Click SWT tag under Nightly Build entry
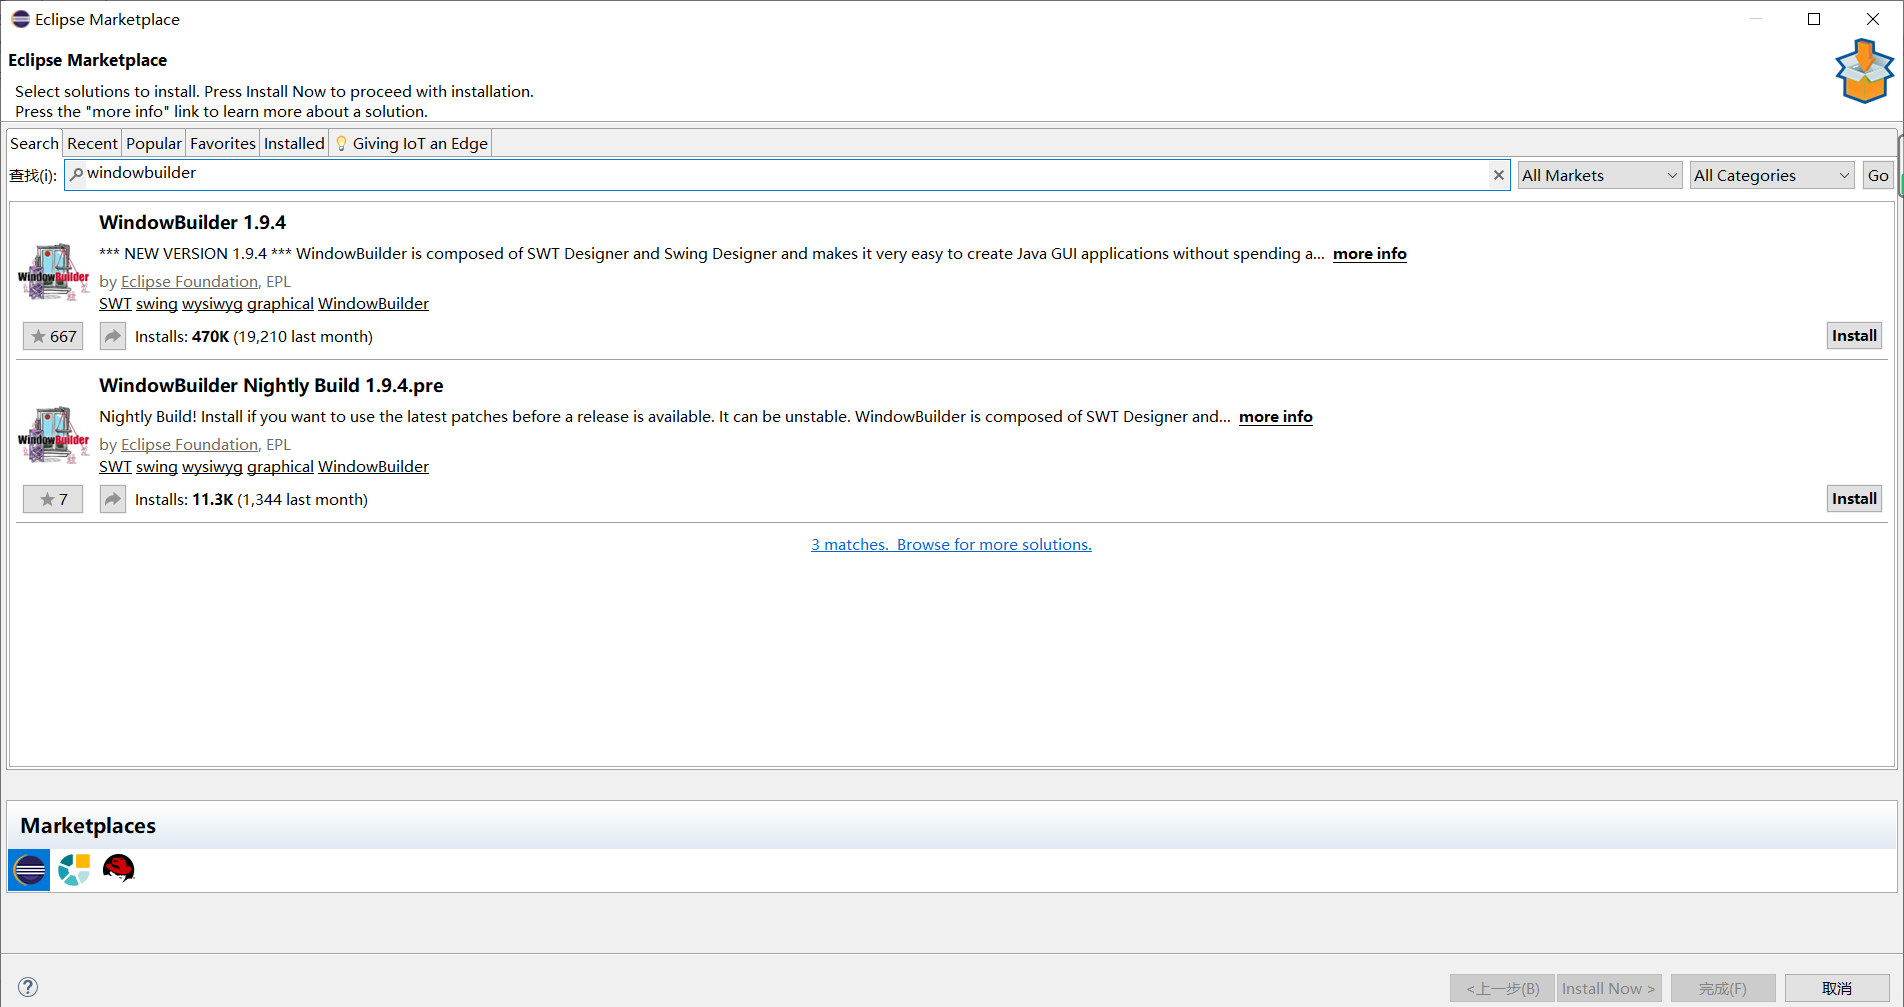The width and height of the screenshot is (1904, 1007). click(x=115, y=467)
